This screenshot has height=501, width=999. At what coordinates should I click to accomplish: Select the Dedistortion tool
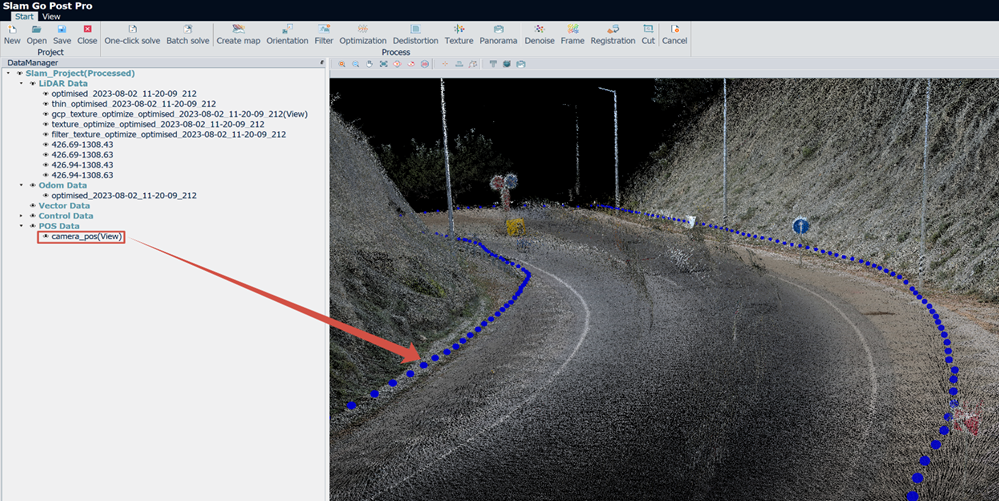coord(415,34)
